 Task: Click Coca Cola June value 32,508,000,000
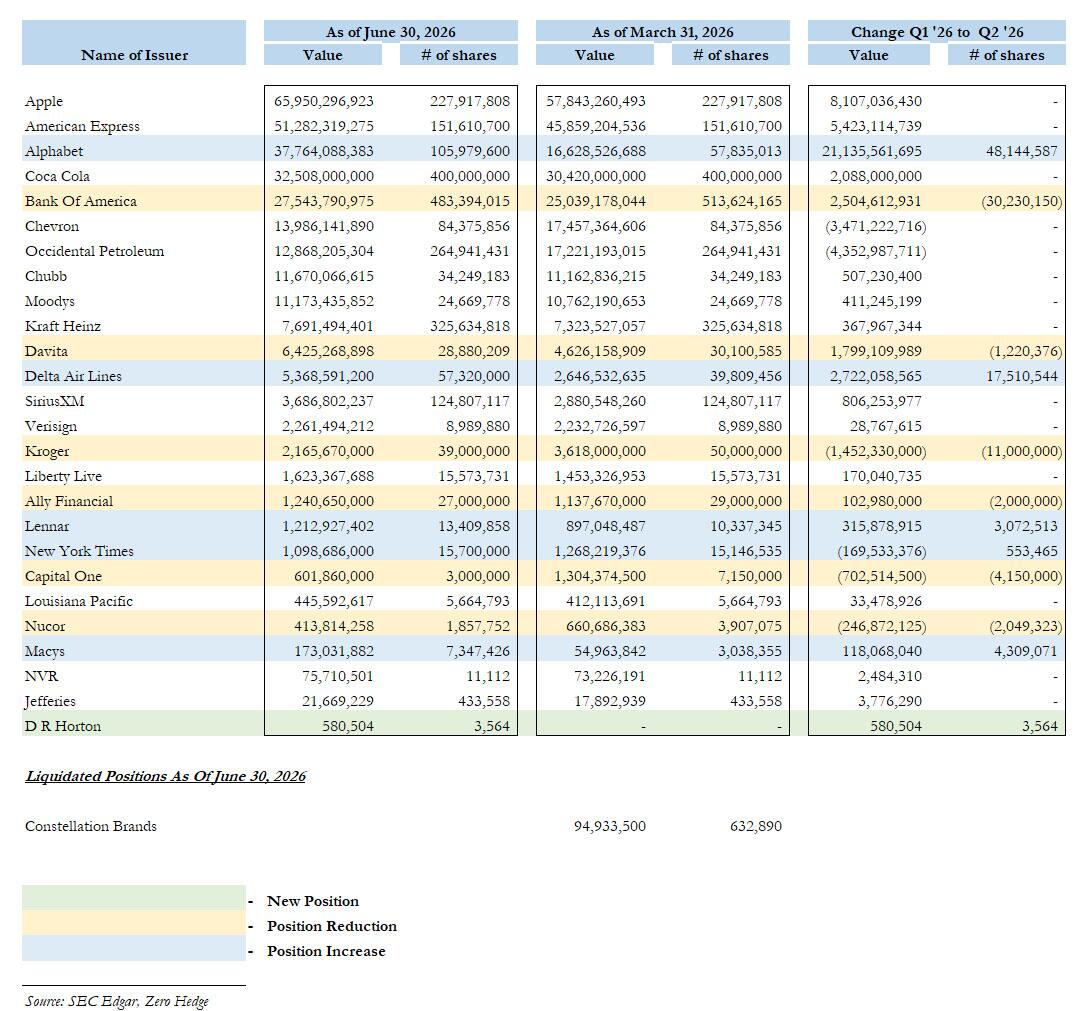[324, 176]
